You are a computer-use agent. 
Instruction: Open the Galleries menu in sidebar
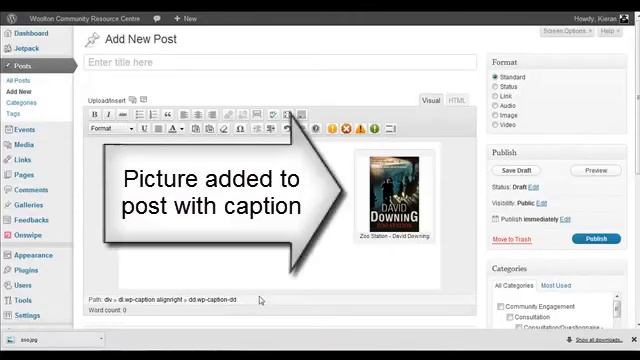coord(29,205)
